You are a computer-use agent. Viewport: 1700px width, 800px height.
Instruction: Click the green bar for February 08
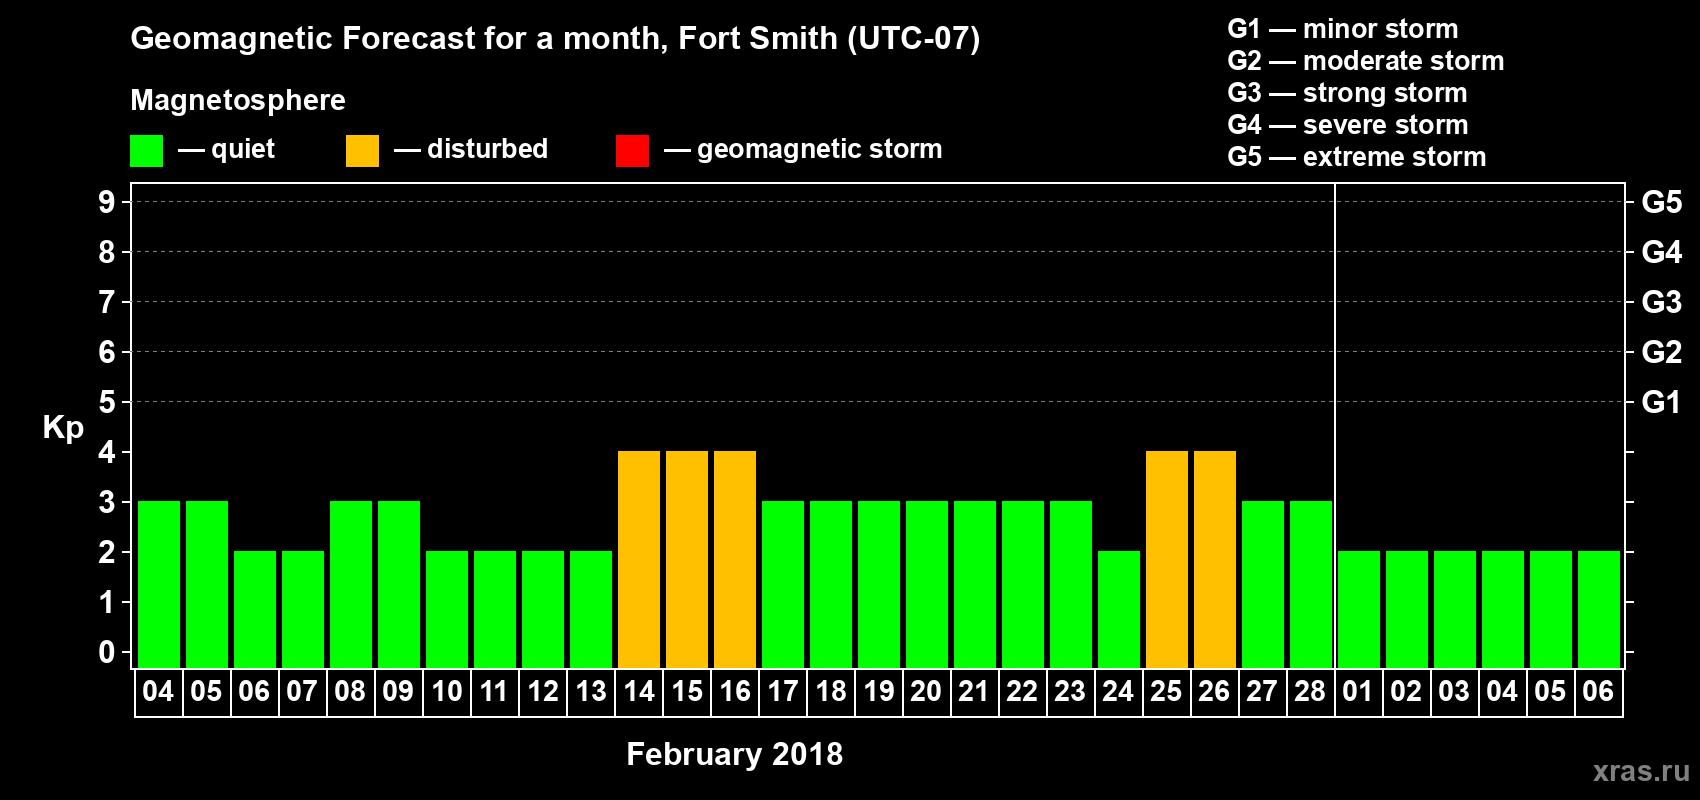(351, 585)
